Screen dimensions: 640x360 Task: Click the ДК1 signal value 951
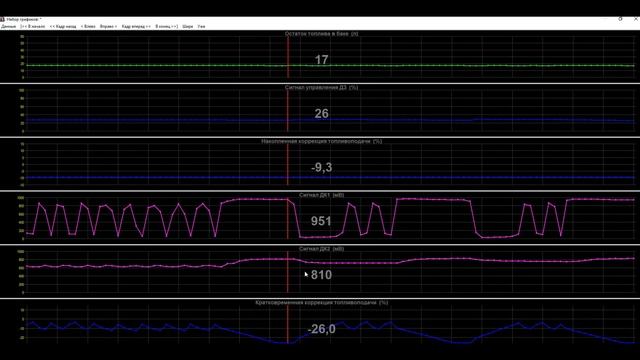(321, 221)
